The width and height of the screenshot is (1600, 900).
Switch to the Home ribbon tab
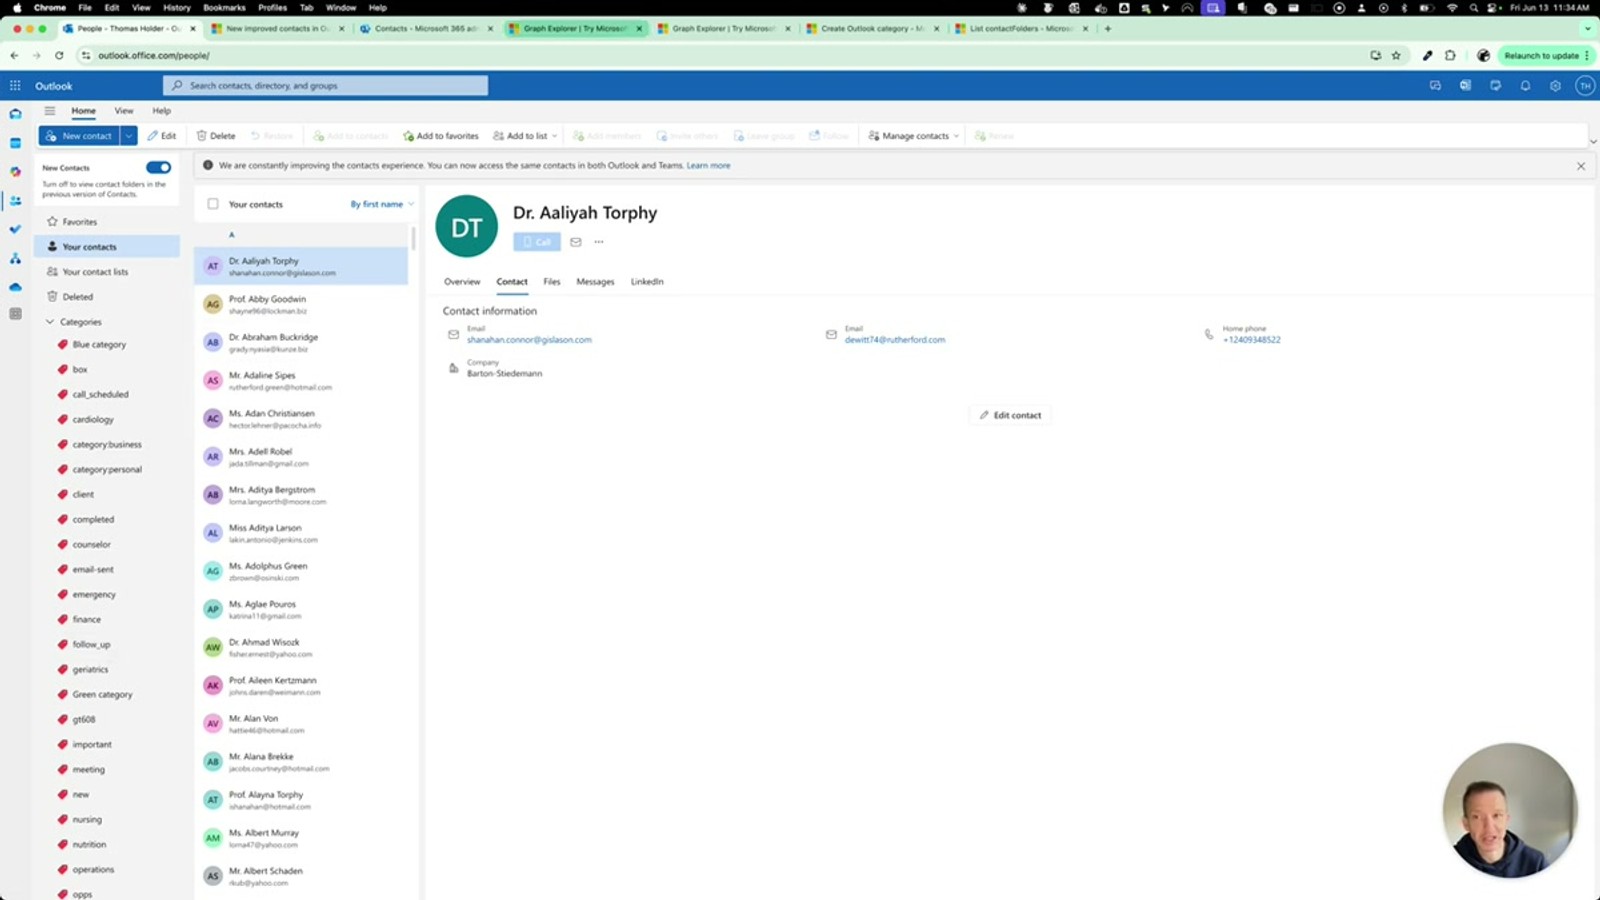83,111
